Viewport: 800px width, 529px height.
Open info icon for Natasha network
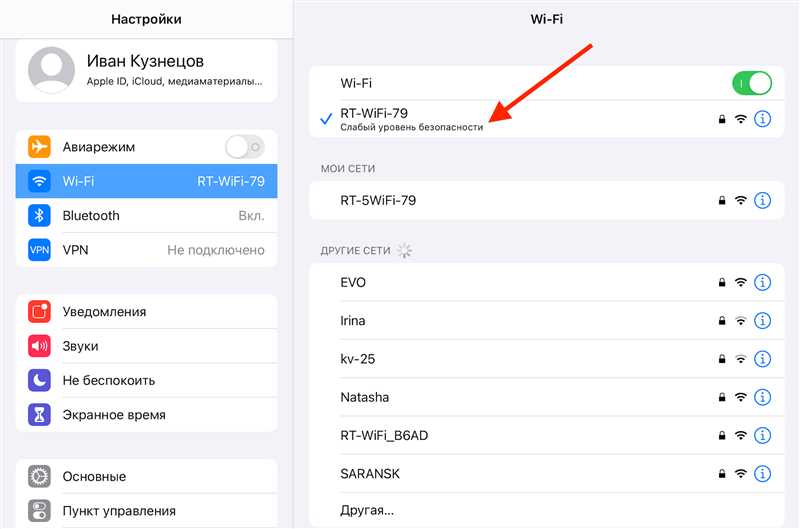[762, 397]
